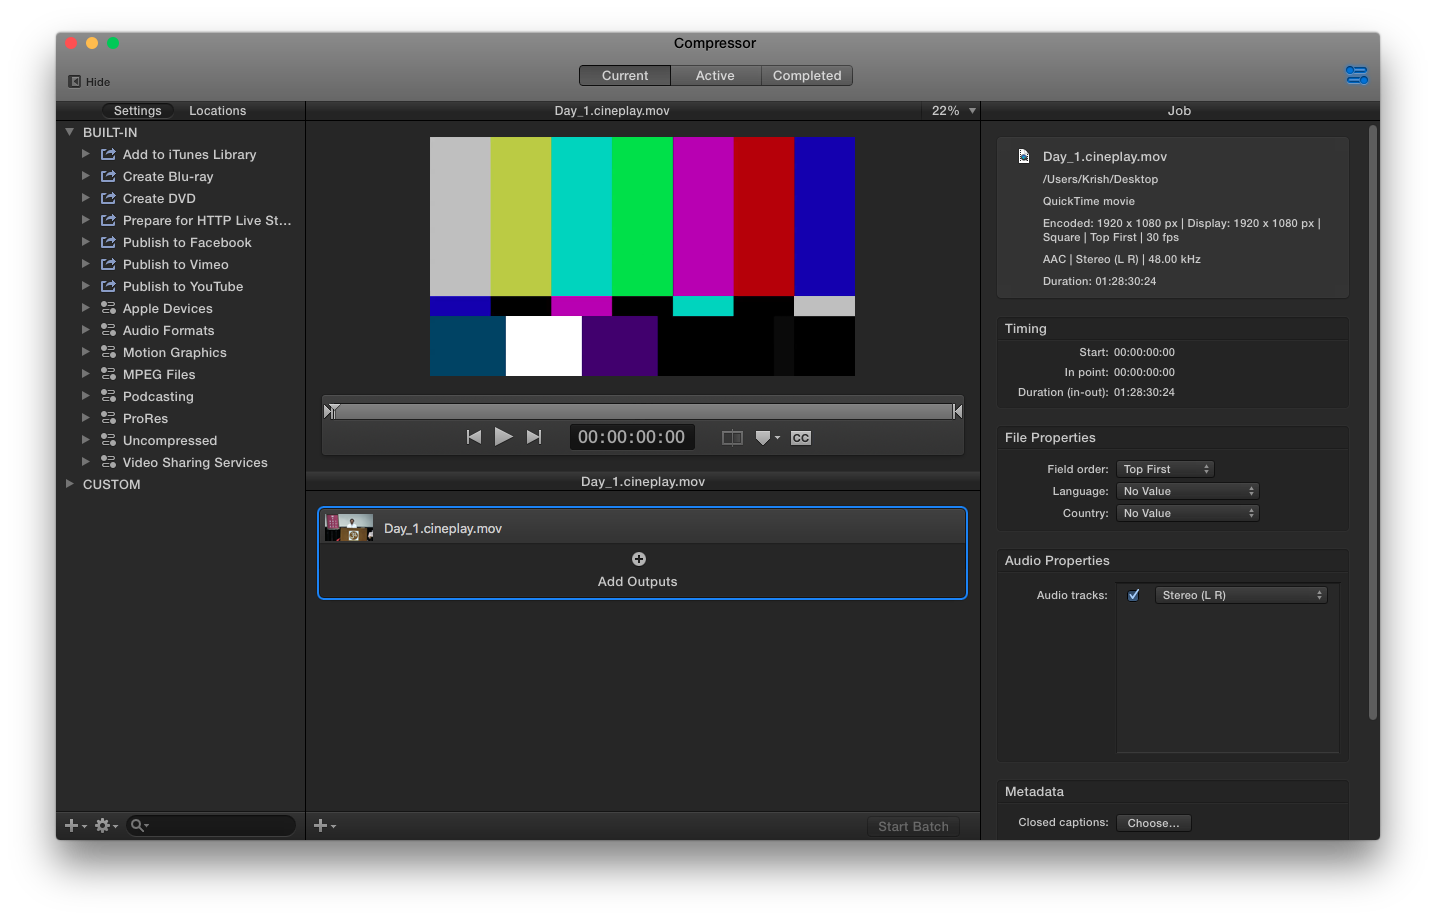Open the Field order dropdown
Viewport: 1436px width, 920px height.
coord(1165,469)
